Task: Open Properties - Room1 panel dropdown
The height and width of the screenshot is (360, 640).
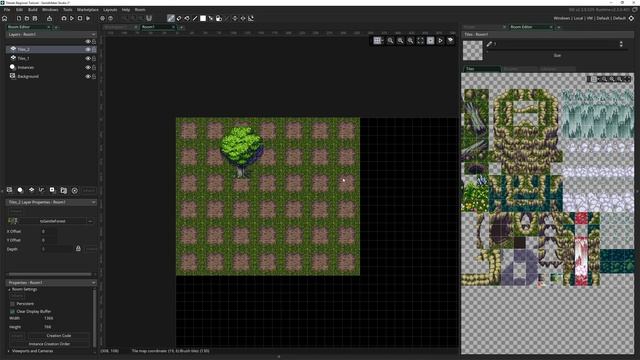Action: 93,282
